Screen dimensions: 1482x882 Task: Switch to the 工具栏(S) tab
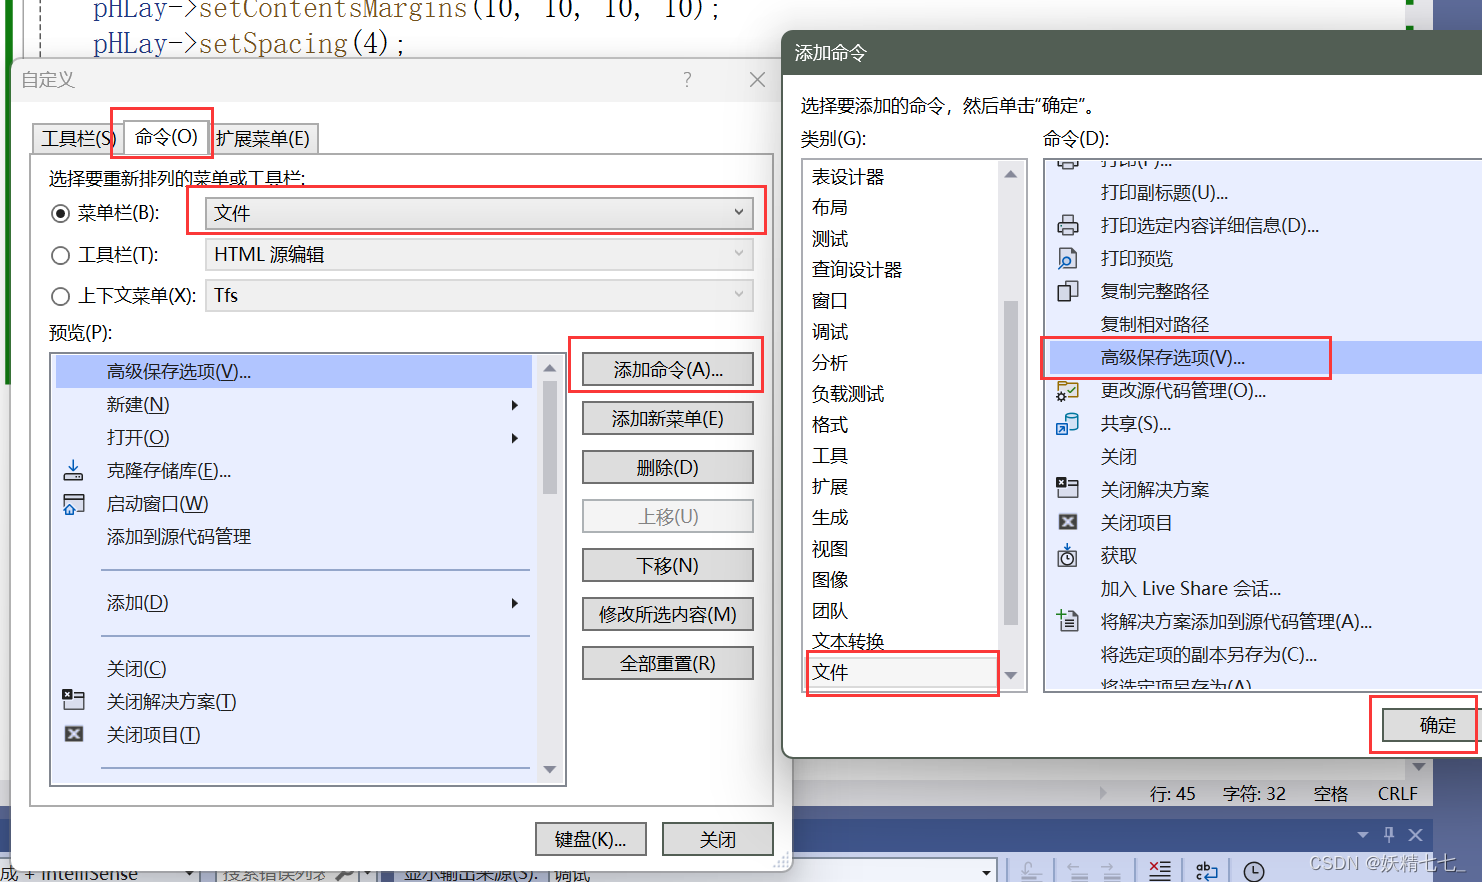click(x=78, y=138)
